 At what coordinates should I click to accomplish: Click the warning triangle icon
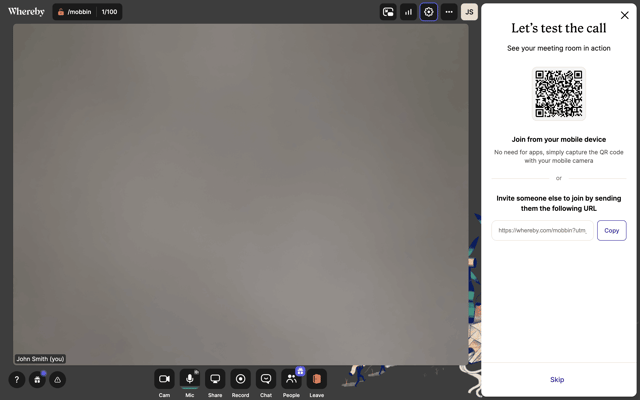(58, 380)
